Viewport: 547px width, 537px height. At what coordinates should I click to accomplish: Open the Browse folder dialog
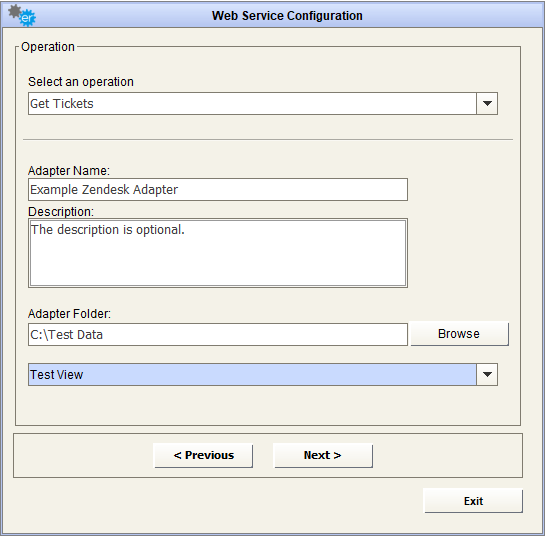(460, 334)
